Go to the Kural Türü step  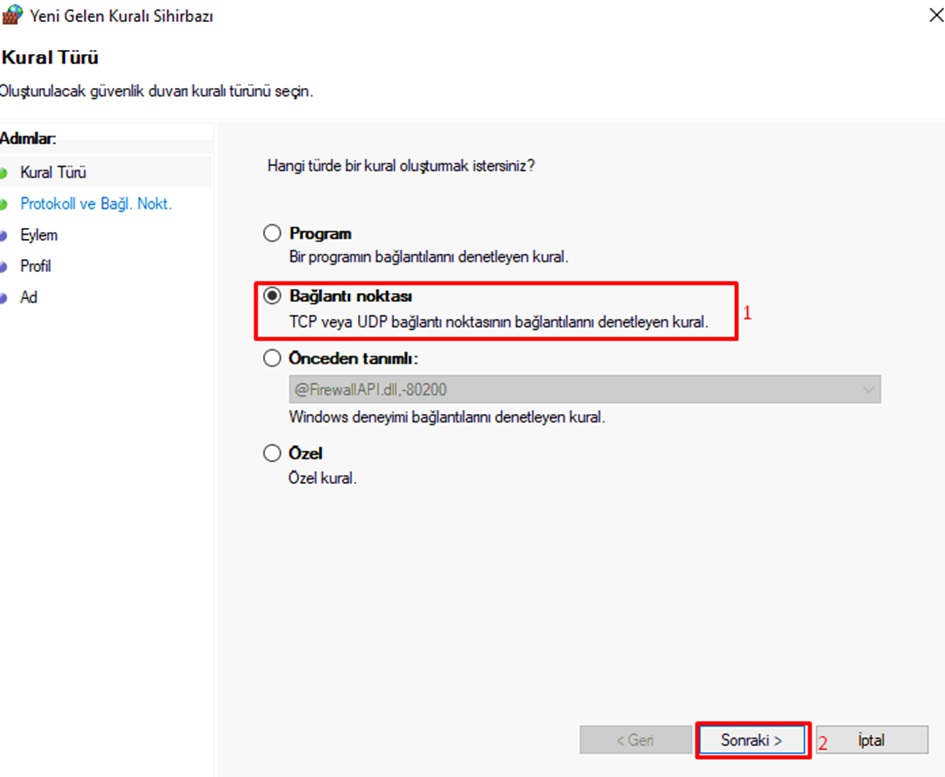click(x=53, y=172)
